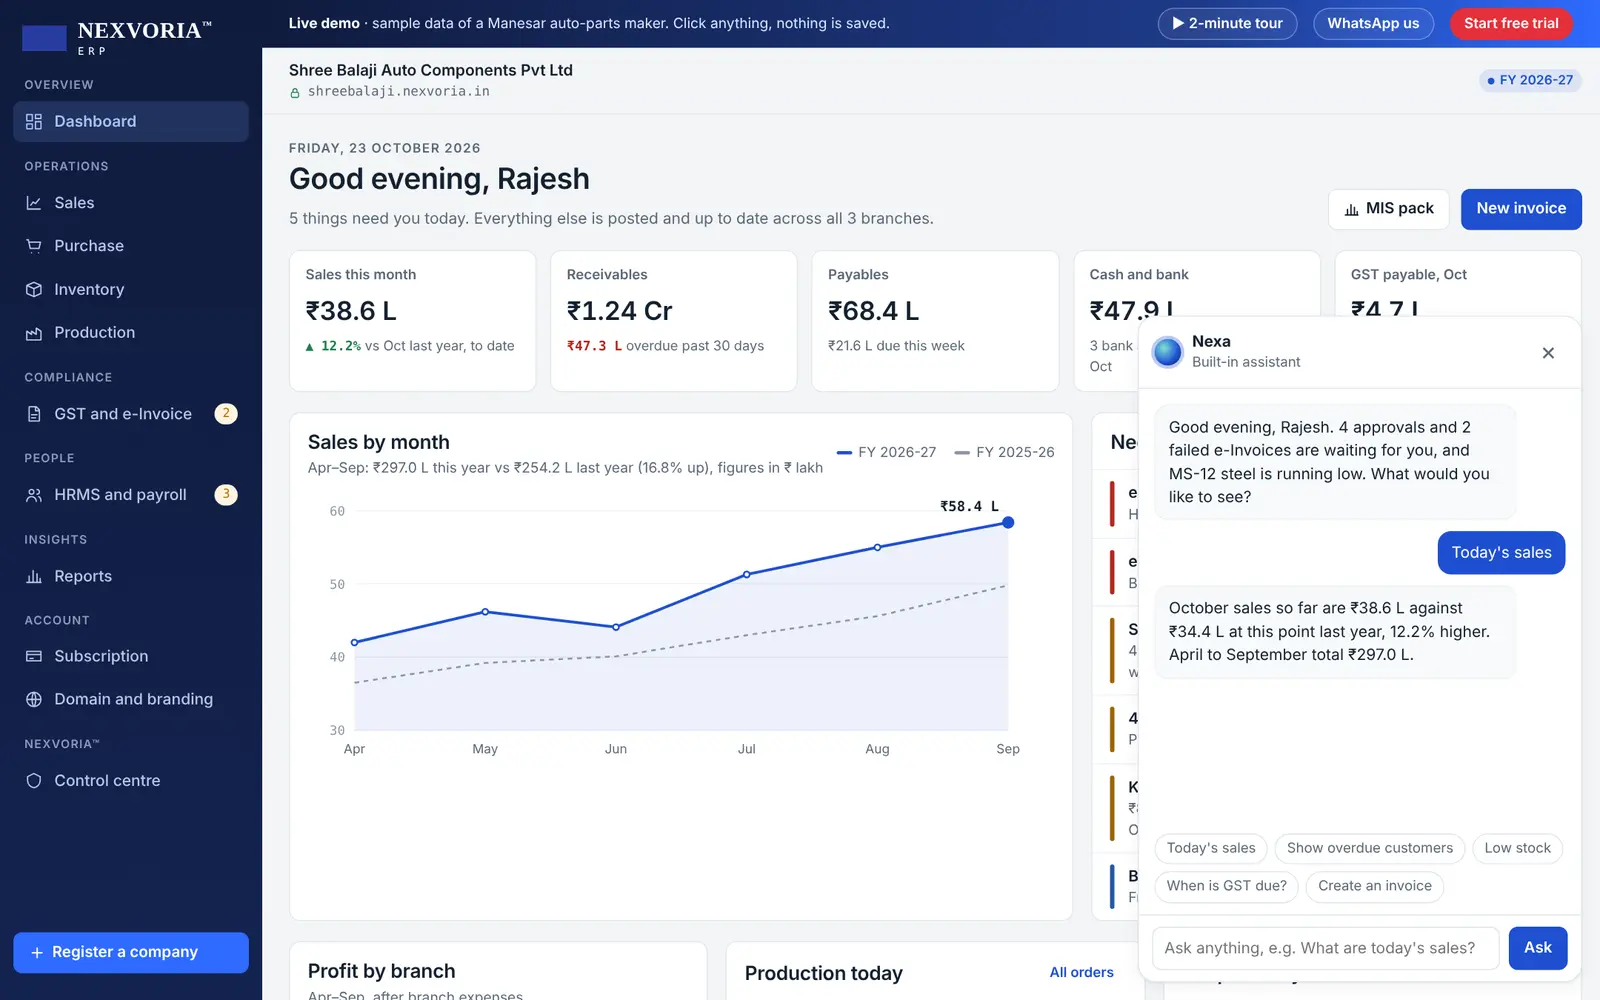
Task: Open Subscription via its card icon
Action: pyautogui.click(x=34, y=656)
